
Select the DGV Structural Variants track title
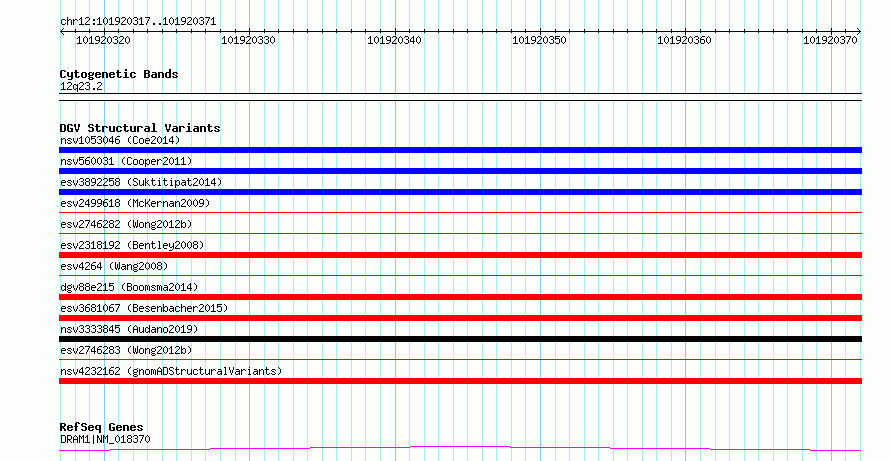(140, 128)
